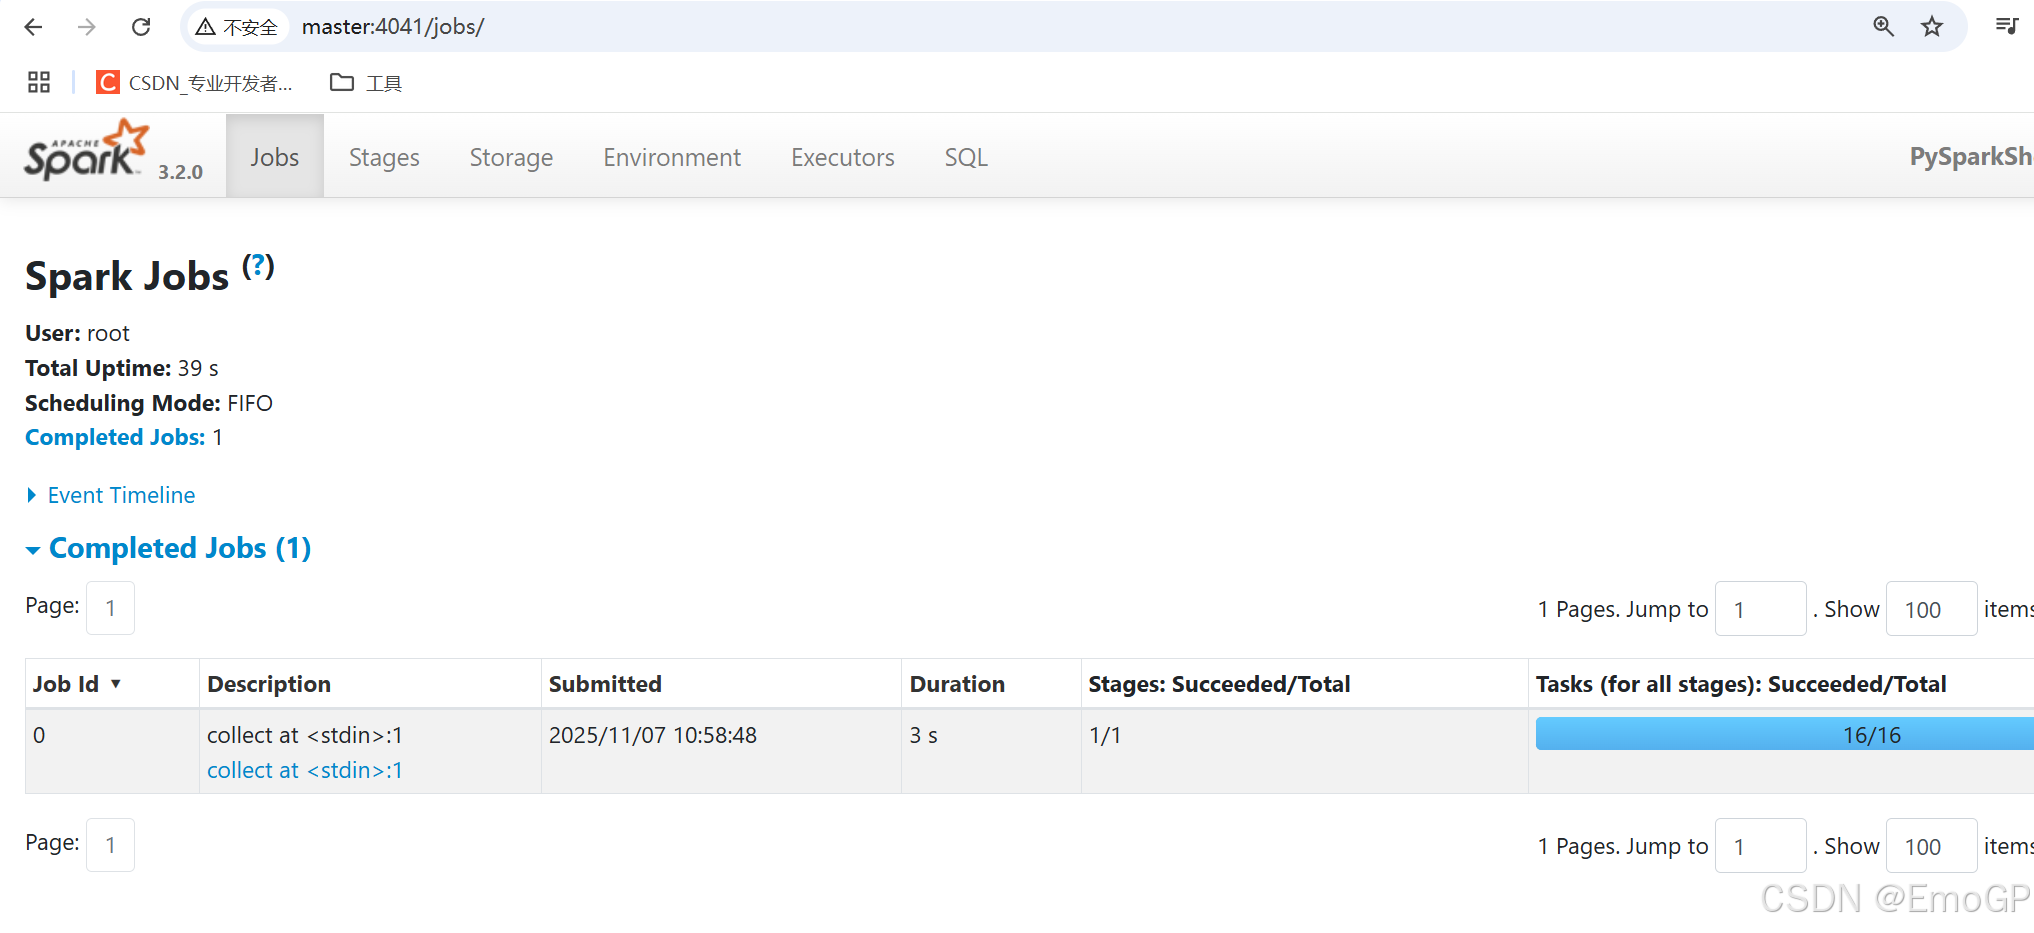
Task: Switch to the Executors tab
Action: point(843,157)
